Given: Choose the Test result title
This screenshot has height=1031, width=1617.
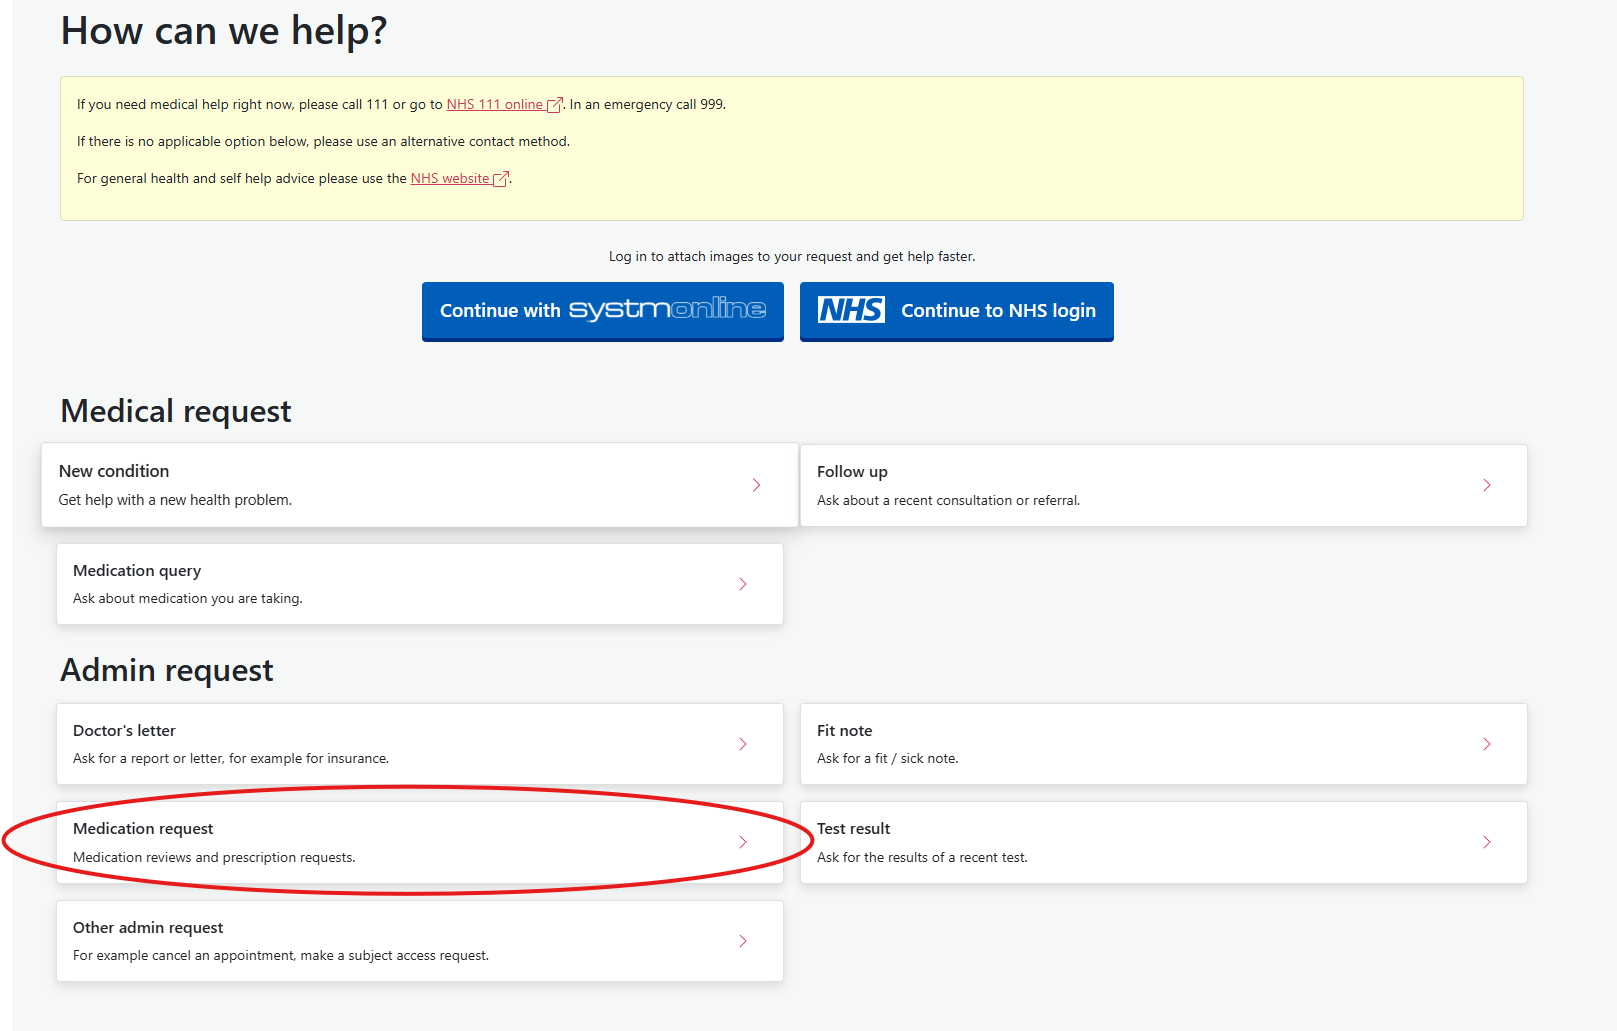Looking at the screenshot, I should point(853,828).
